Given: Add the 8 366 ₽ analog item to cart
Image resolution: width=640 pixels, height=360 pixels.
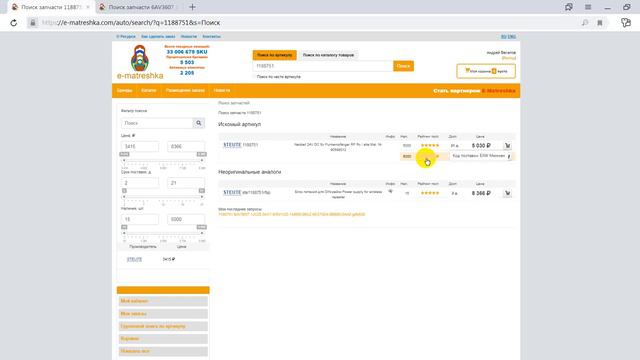Looking at the screenshot, I should pos(507,193).
